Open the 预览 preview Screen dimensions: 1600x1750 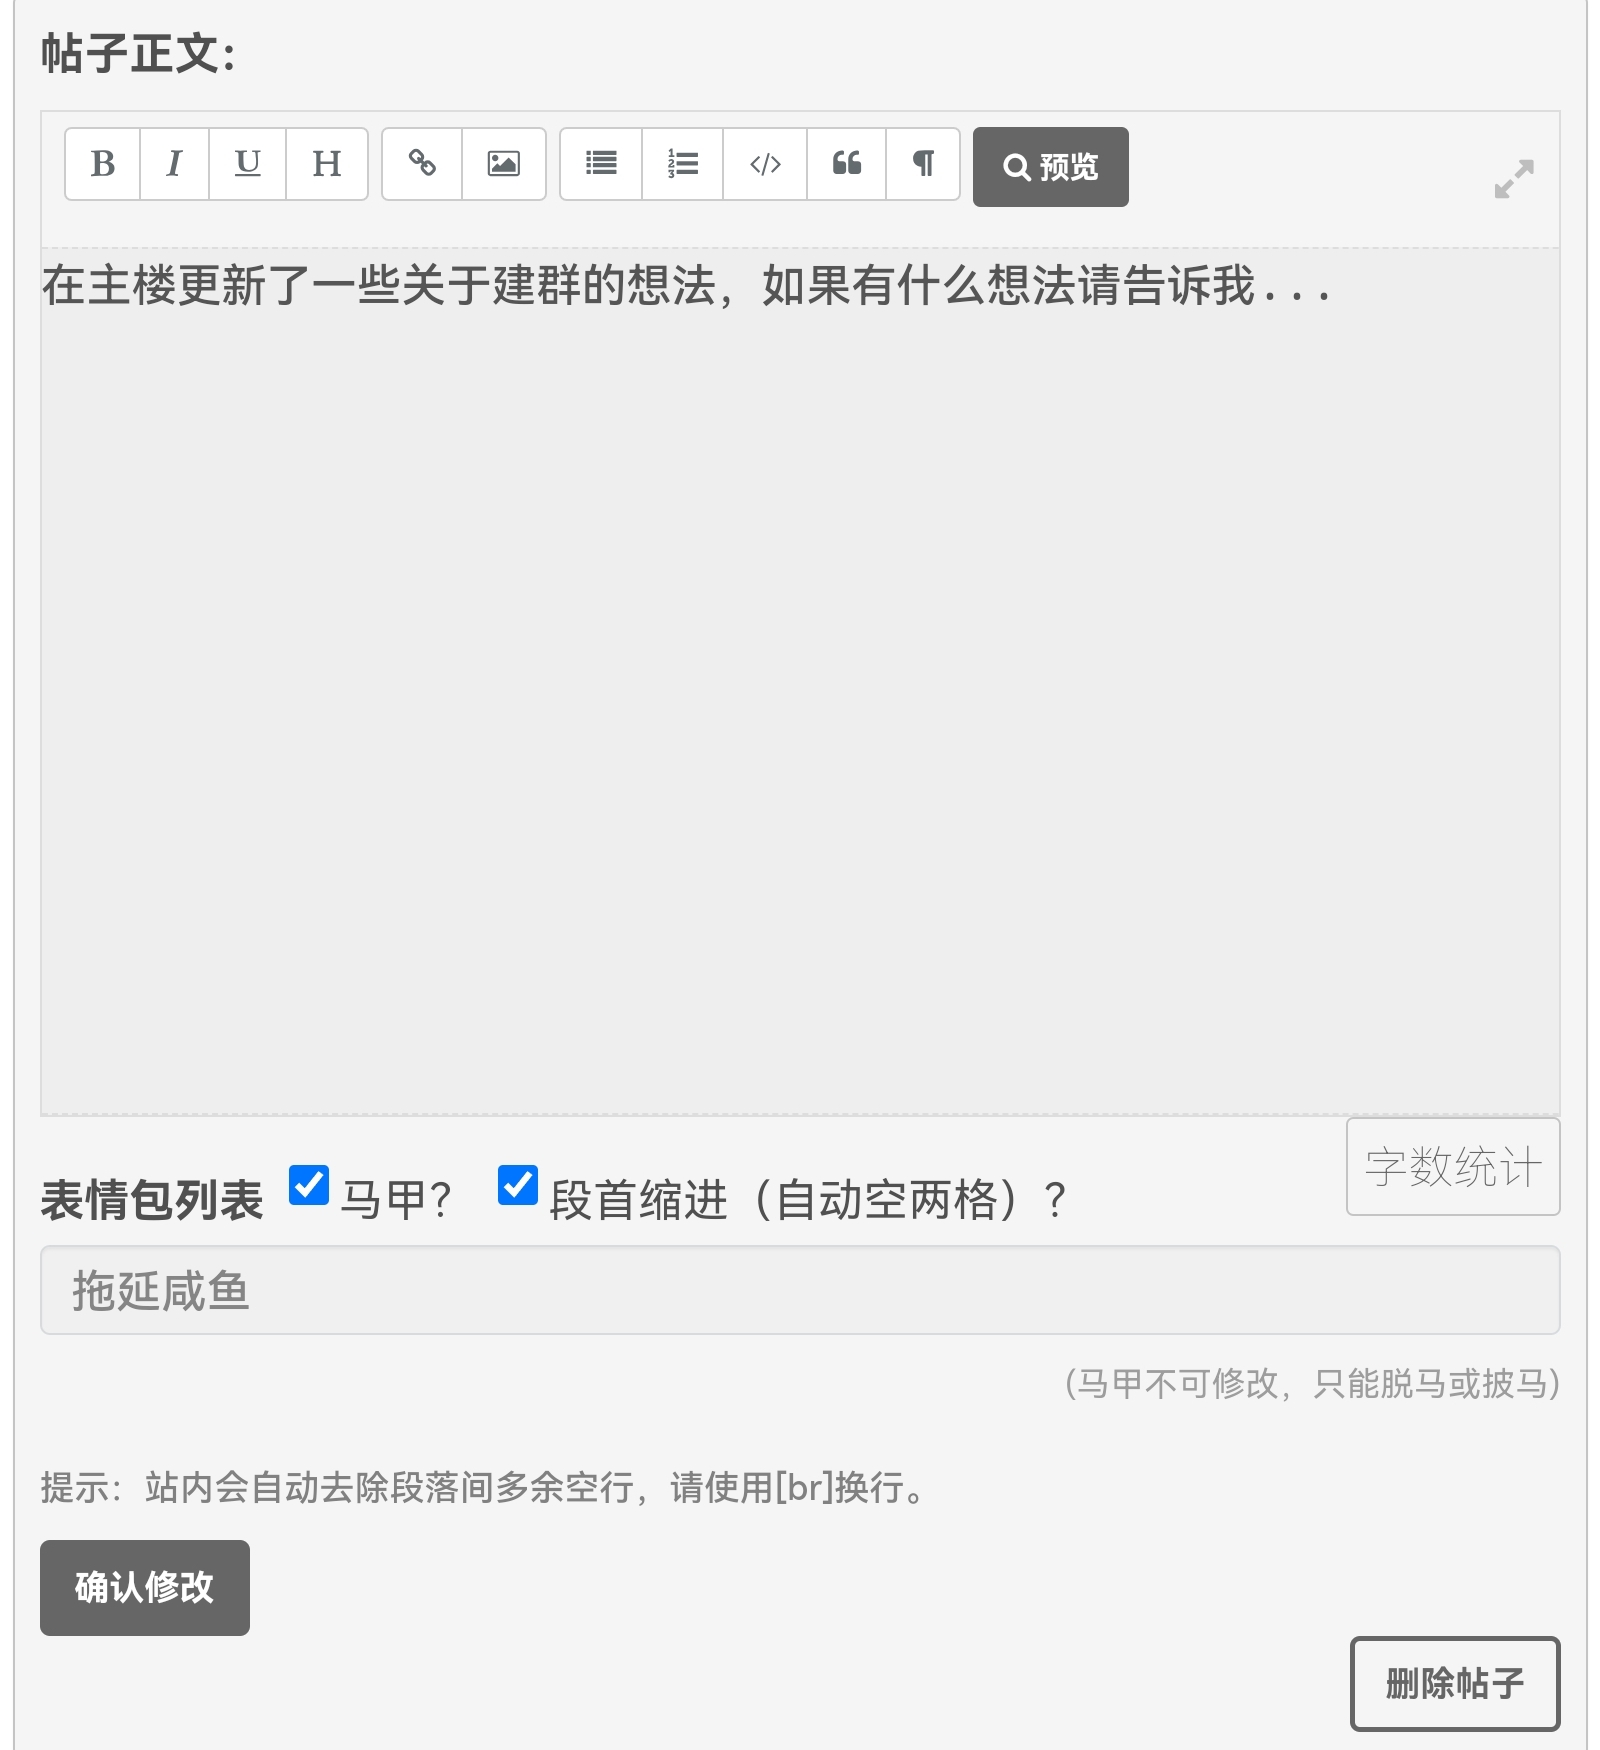[x=1050, y=167]
